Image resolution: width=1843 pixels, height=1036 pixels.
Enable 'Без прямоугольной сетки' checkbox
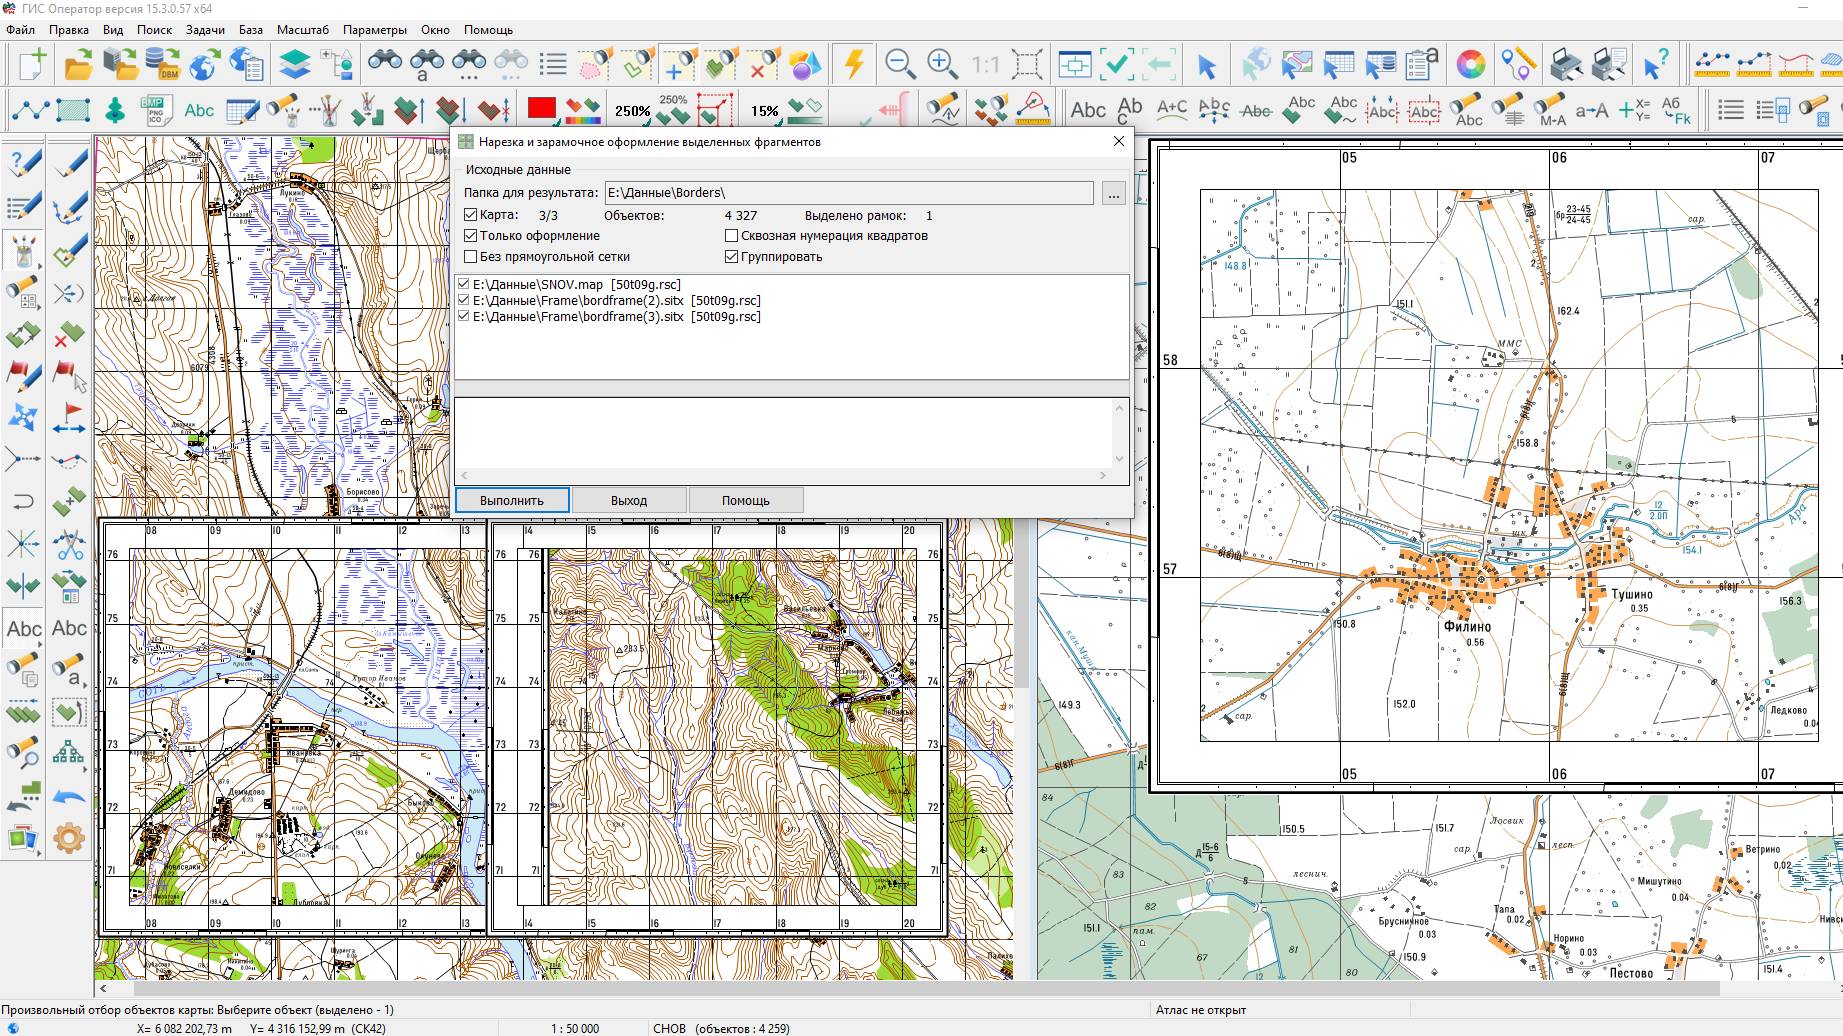471,257
